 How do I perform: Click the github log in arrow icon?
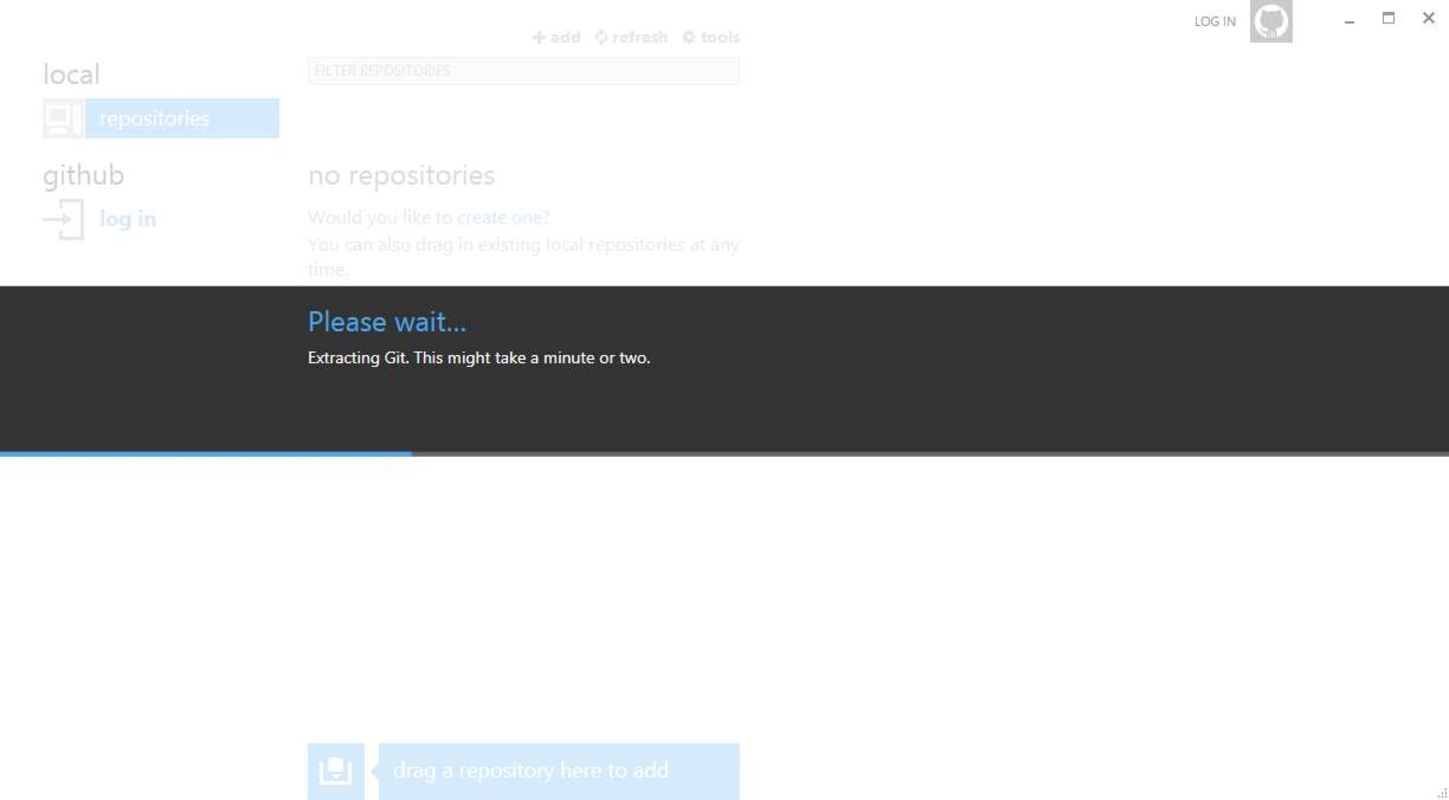pyautogui.click(x=64, y=219)
